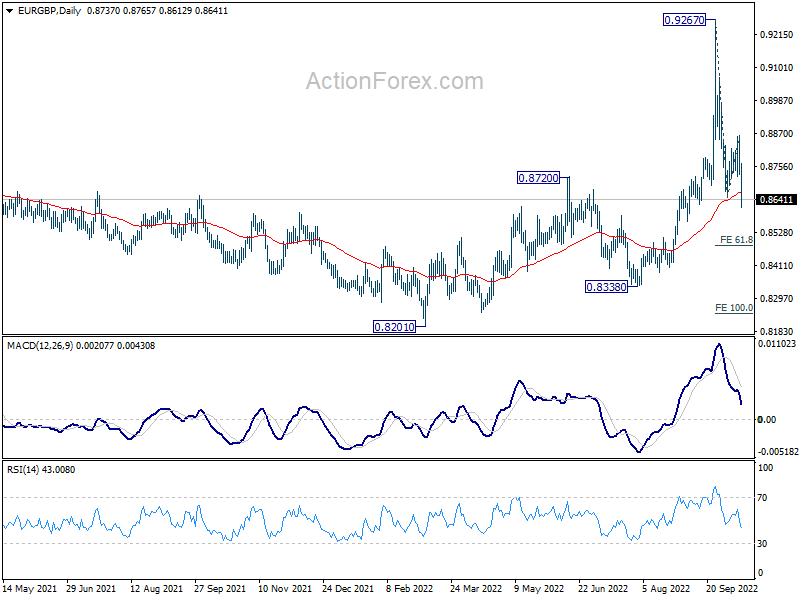800x600 pixels.
Task: Click the ActionForex.com watermark
Action: [394, 81]
